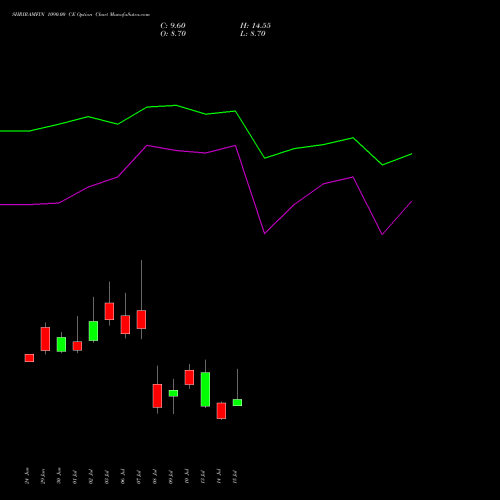Viewport: 500px width, 500px height.
Task: Click the small green candlestick for 09 Jul
Action: click(x=173, y=393)
